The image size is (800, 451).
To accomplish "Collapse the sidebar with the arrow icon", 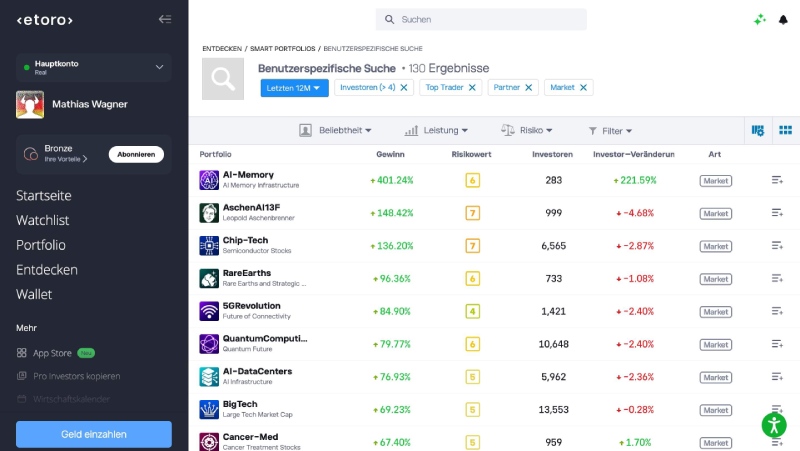I will click(165, 19).
